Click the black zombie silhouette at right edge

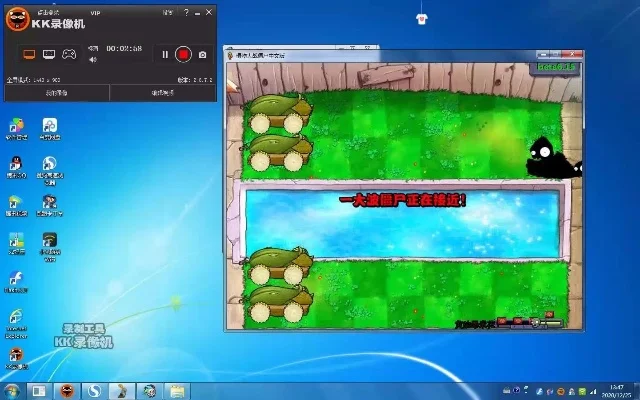click(553, 159)
